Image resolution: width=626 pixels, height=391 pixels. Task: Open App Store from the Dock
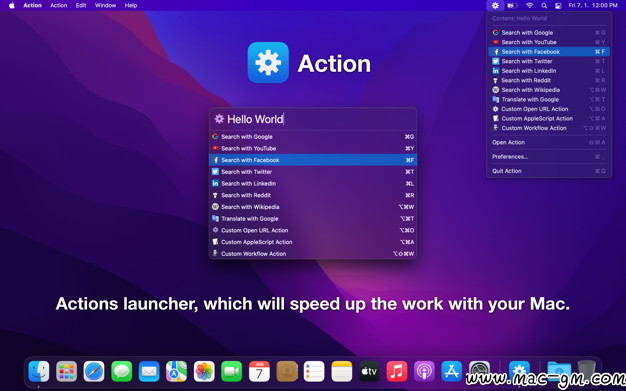452,371
